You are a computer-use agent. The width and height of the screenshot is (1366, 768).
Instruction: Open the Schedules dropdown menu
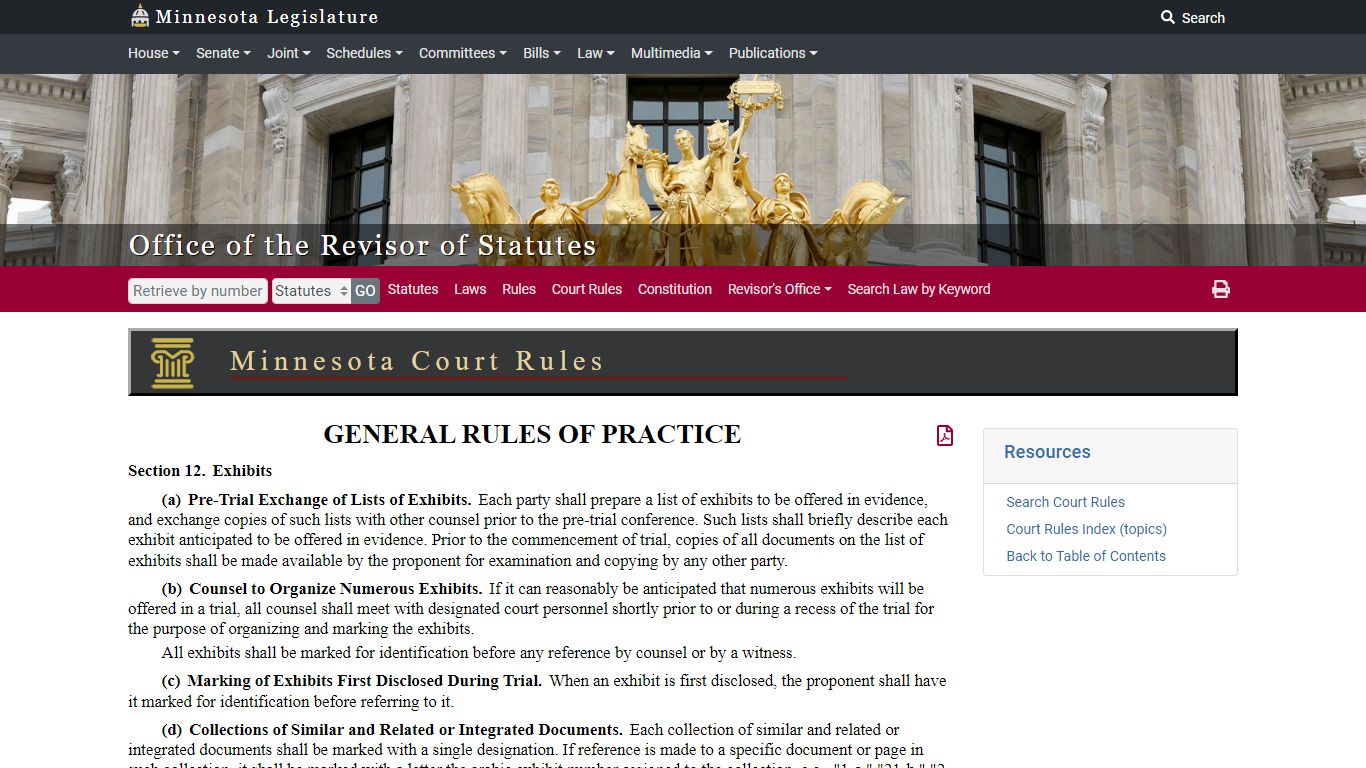364,53
